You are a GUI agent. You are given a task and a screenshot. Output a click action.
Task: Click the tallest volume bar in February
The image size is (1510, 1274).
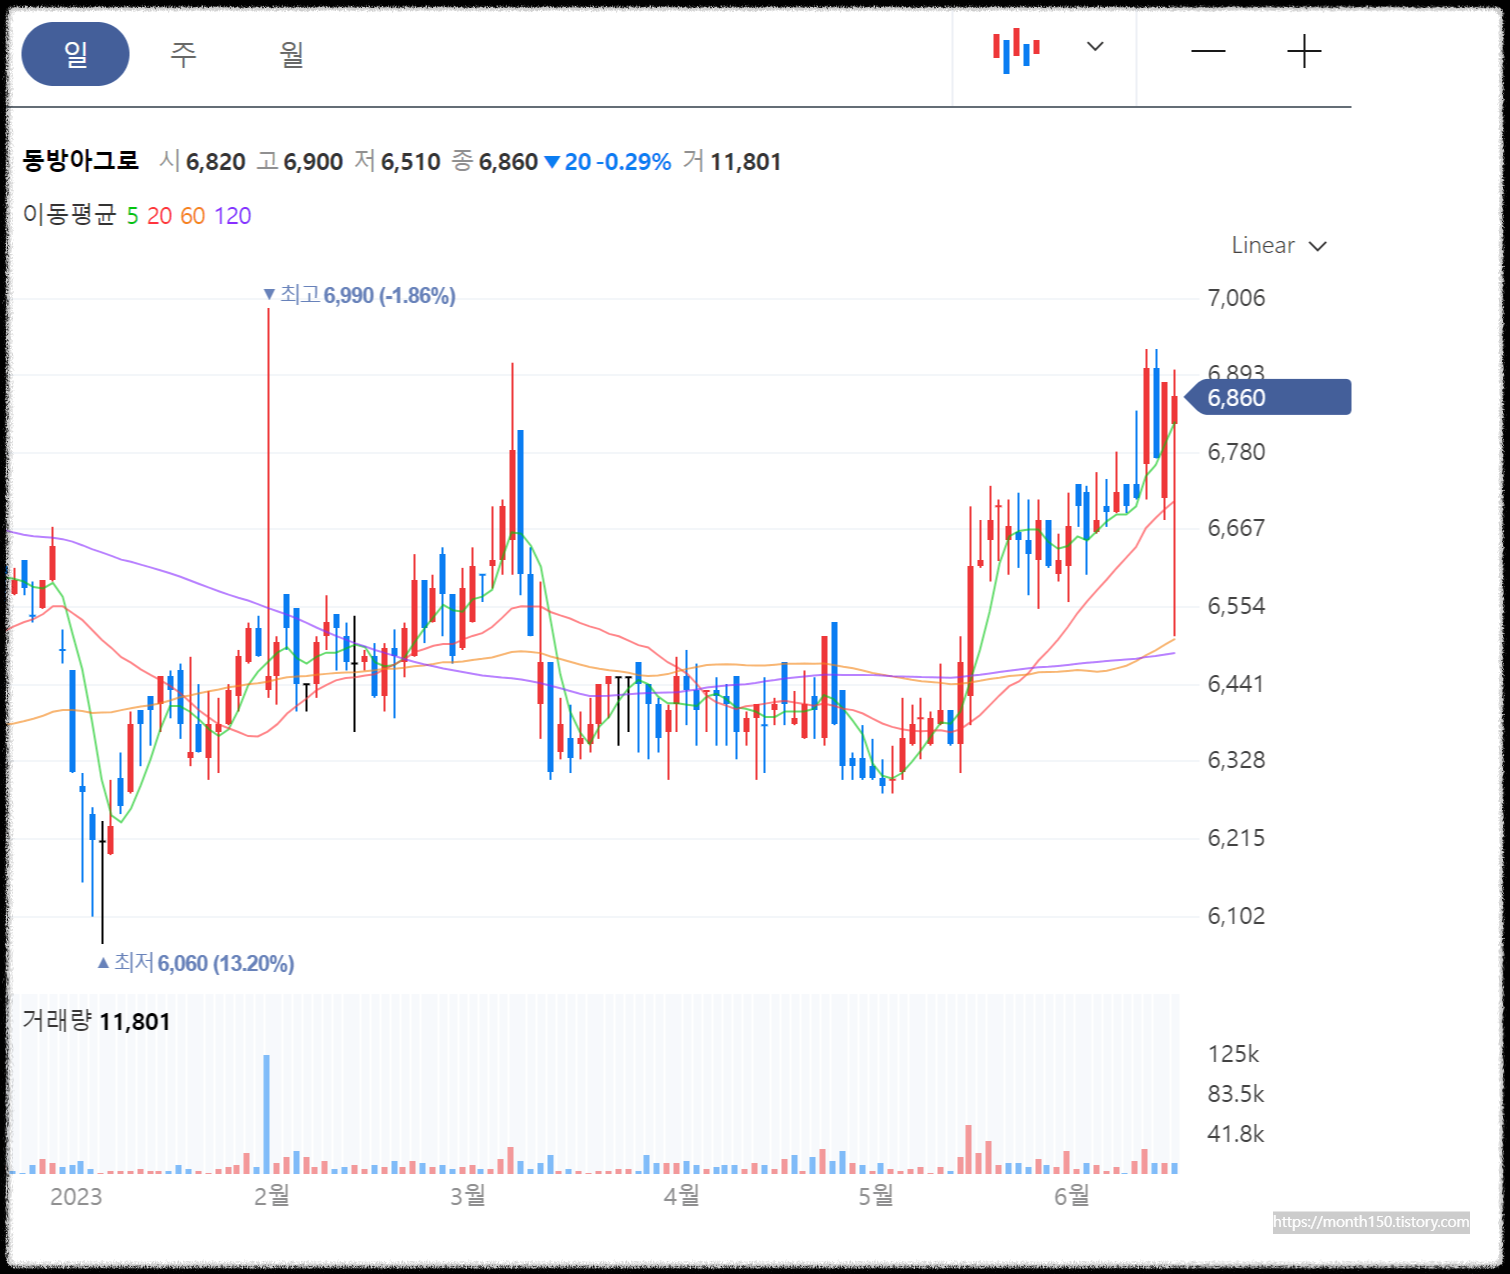(x=267, y=1114)
